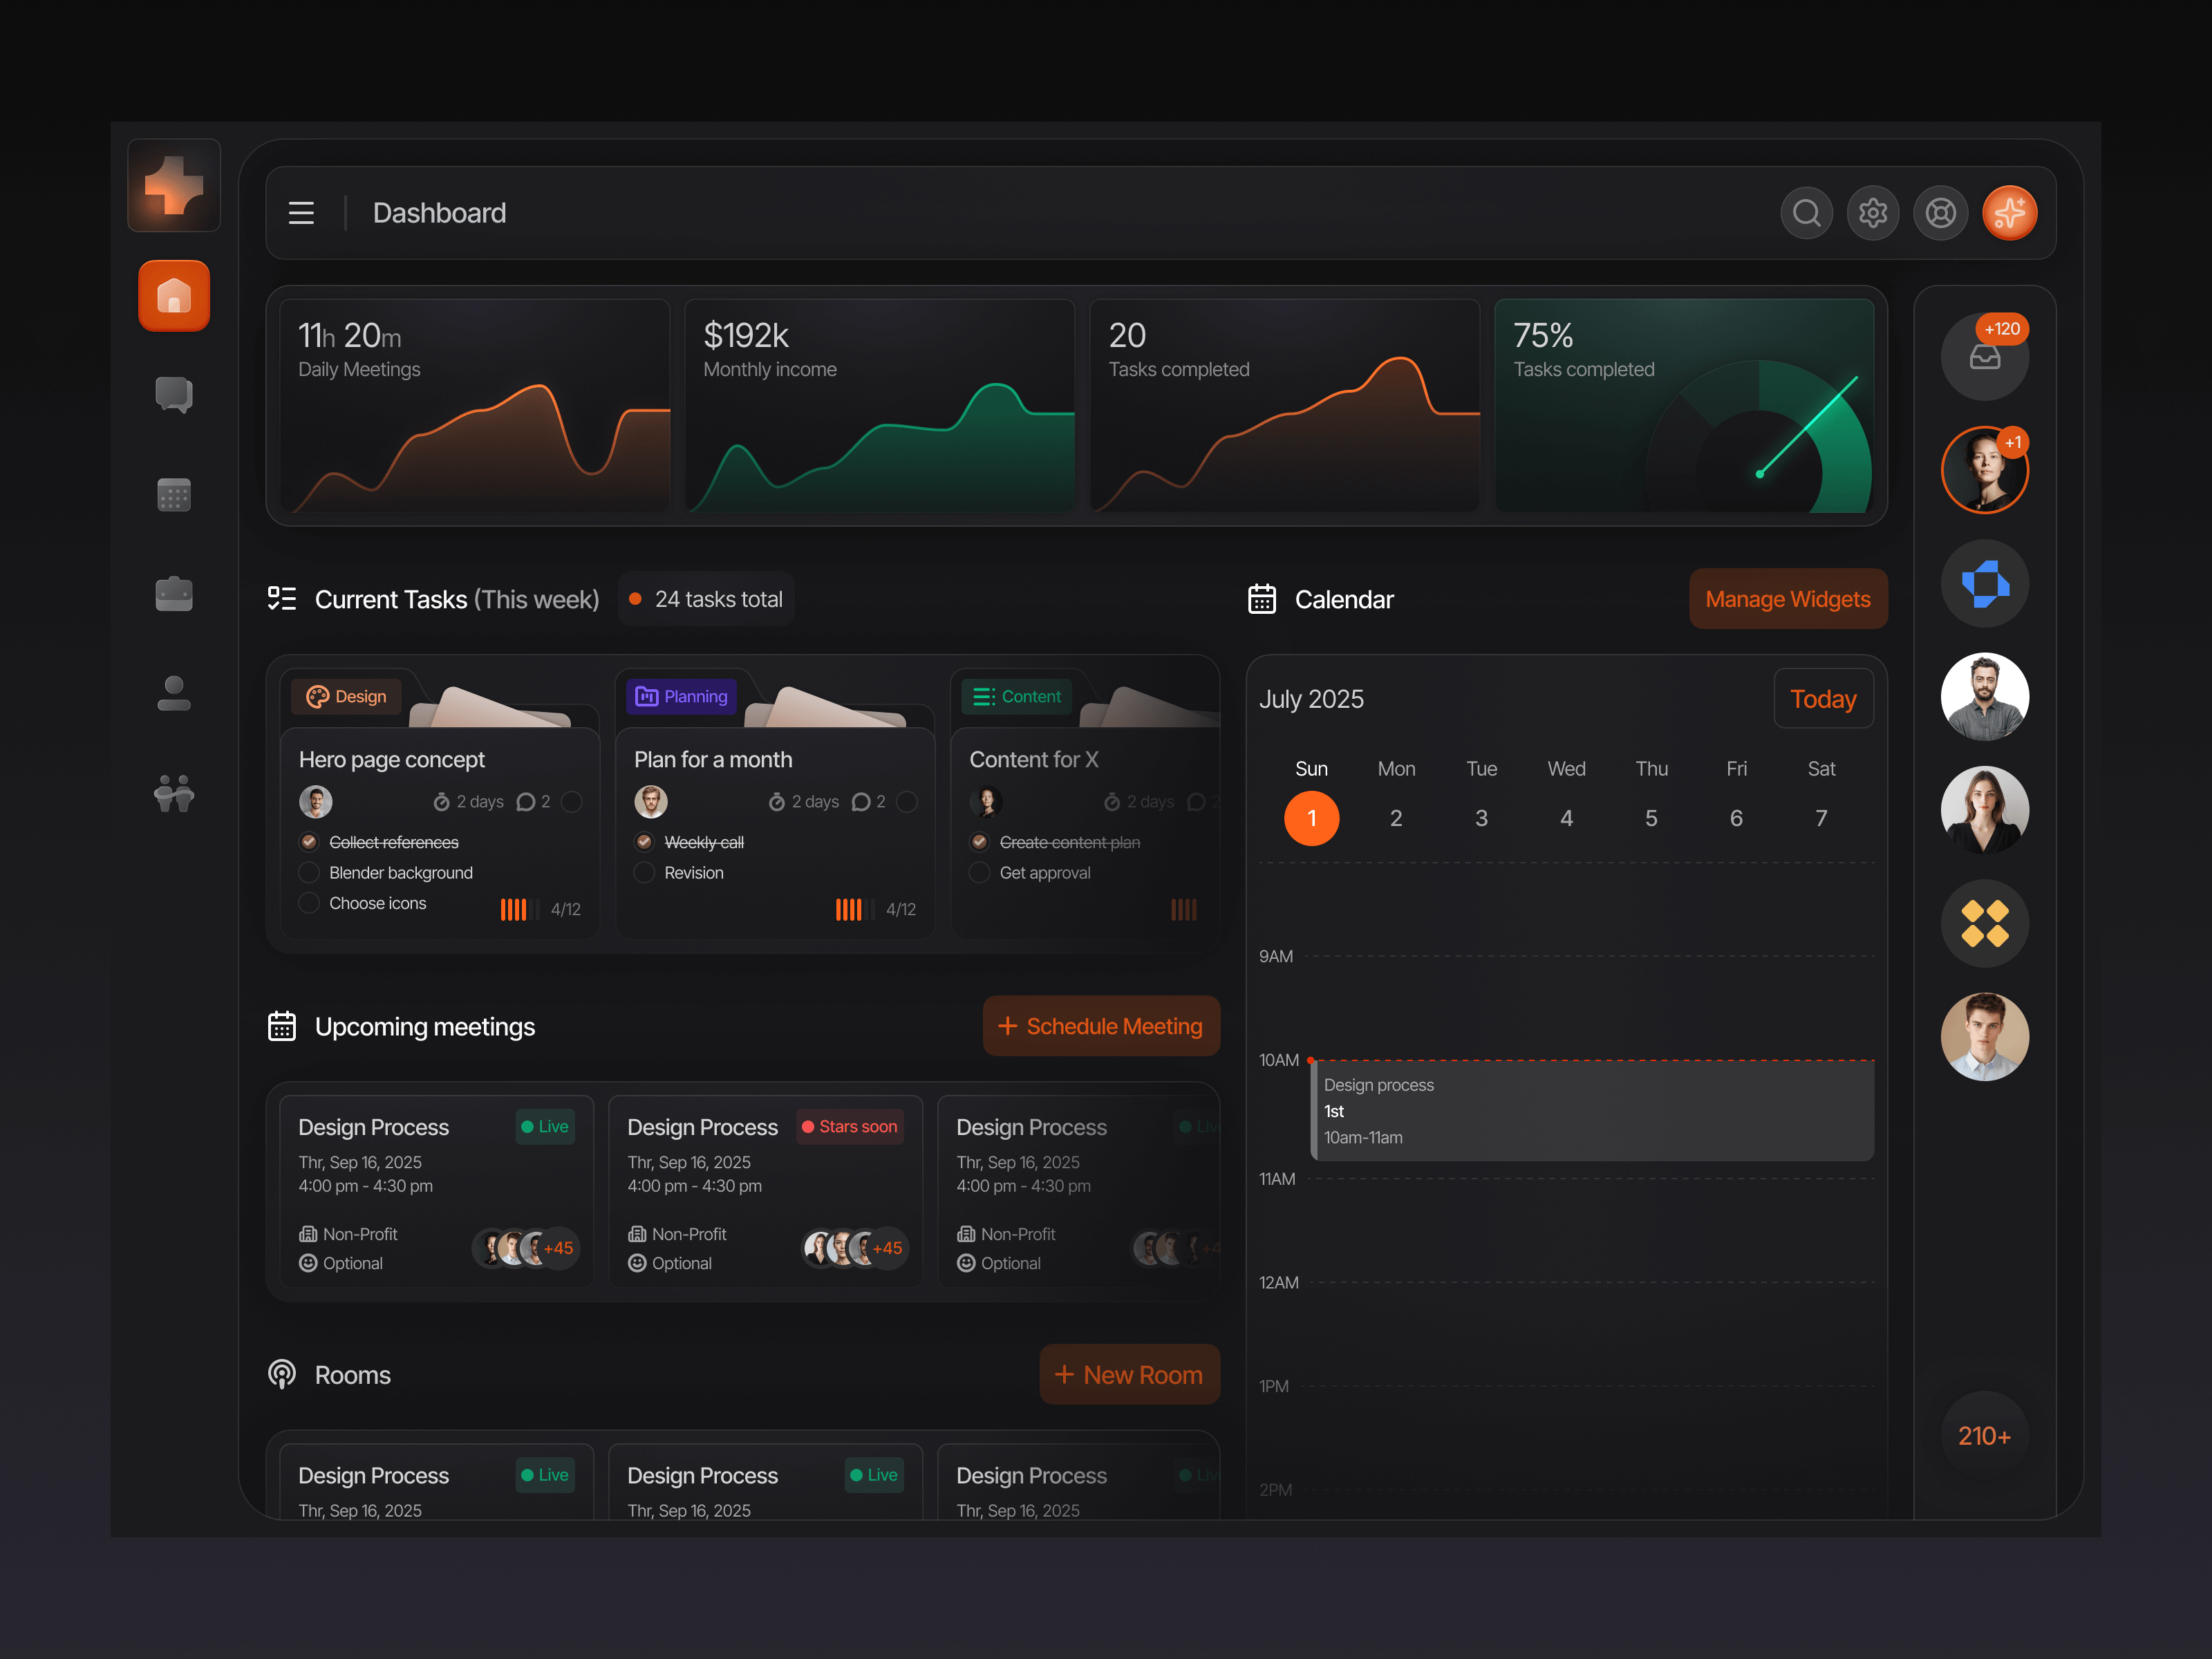Open the inbox bubble showing +120 notifications

pos(1984,356)
